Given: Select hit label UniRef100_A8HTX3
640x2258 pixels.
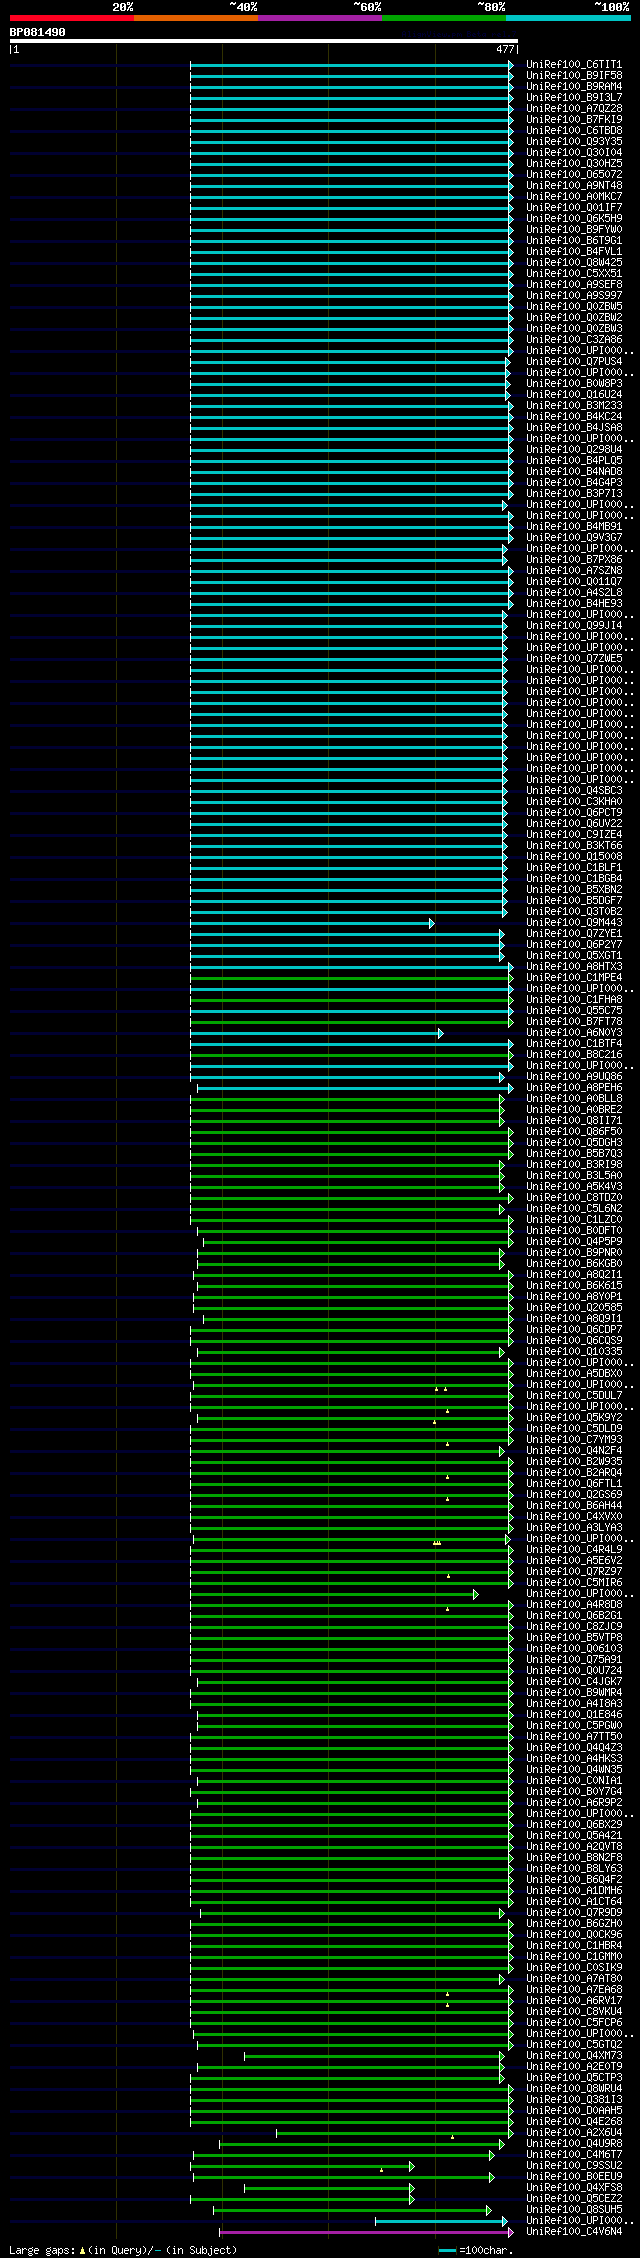Looking at the screenshot, I should pyautogui.click(x=574, y=966).
